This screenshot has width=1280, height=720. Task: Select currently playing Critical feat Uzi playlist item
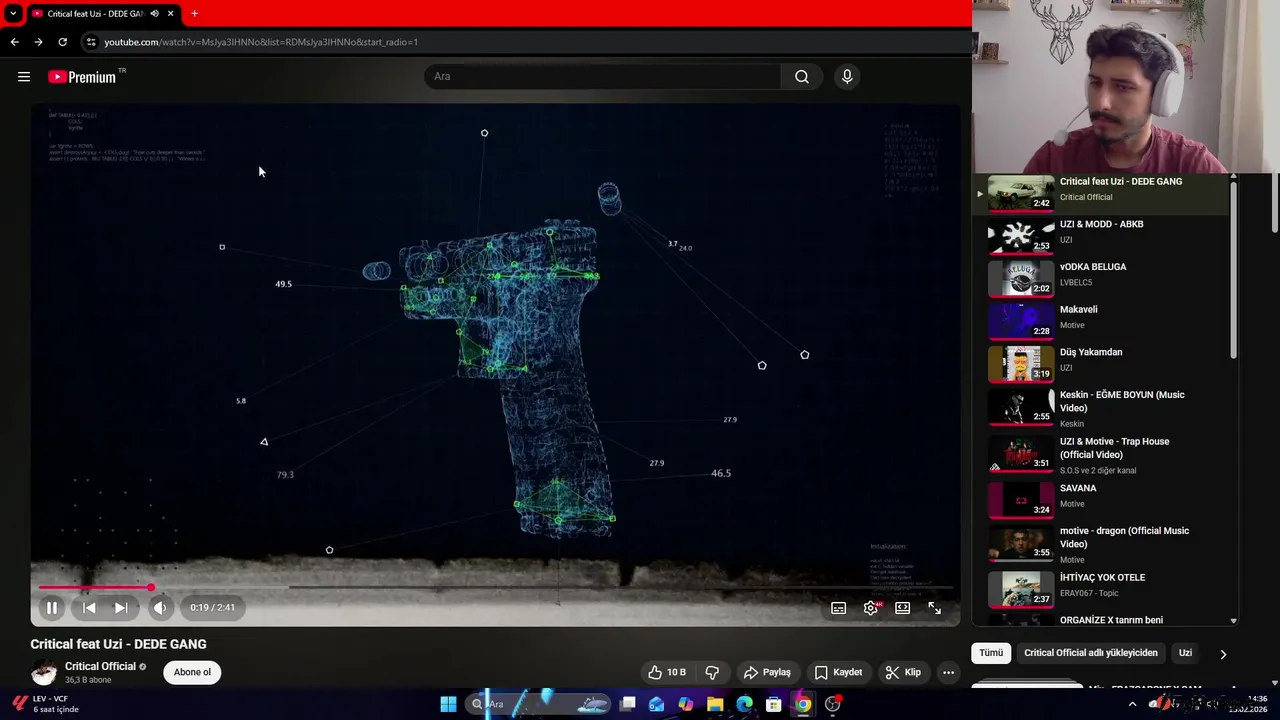(x=1100, y=193)
